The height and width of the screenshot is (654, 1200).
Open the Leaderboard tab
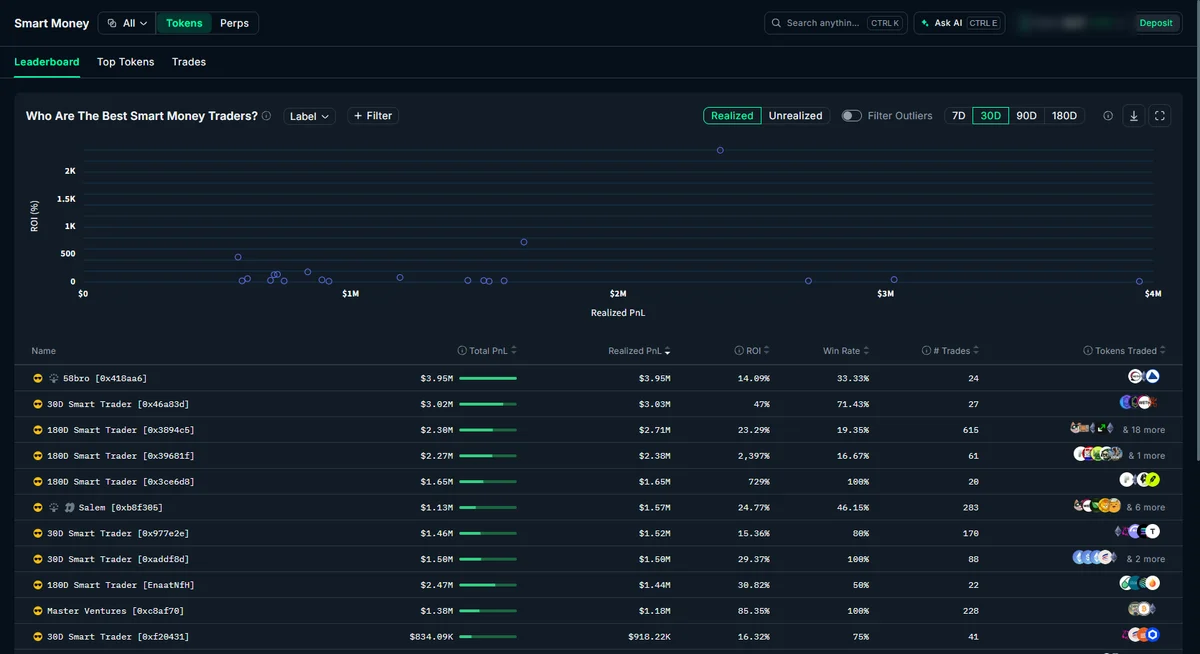coord(47,62)
